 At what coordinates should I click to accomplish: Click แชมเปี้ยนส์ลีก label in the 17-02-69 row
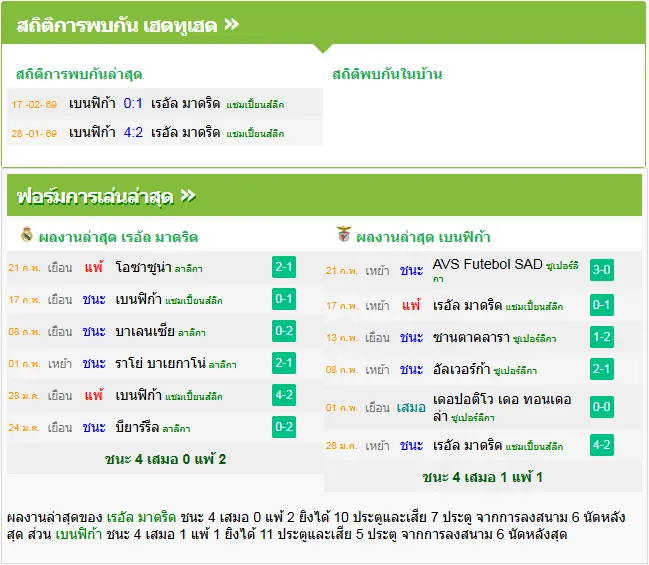coord(255,105)
